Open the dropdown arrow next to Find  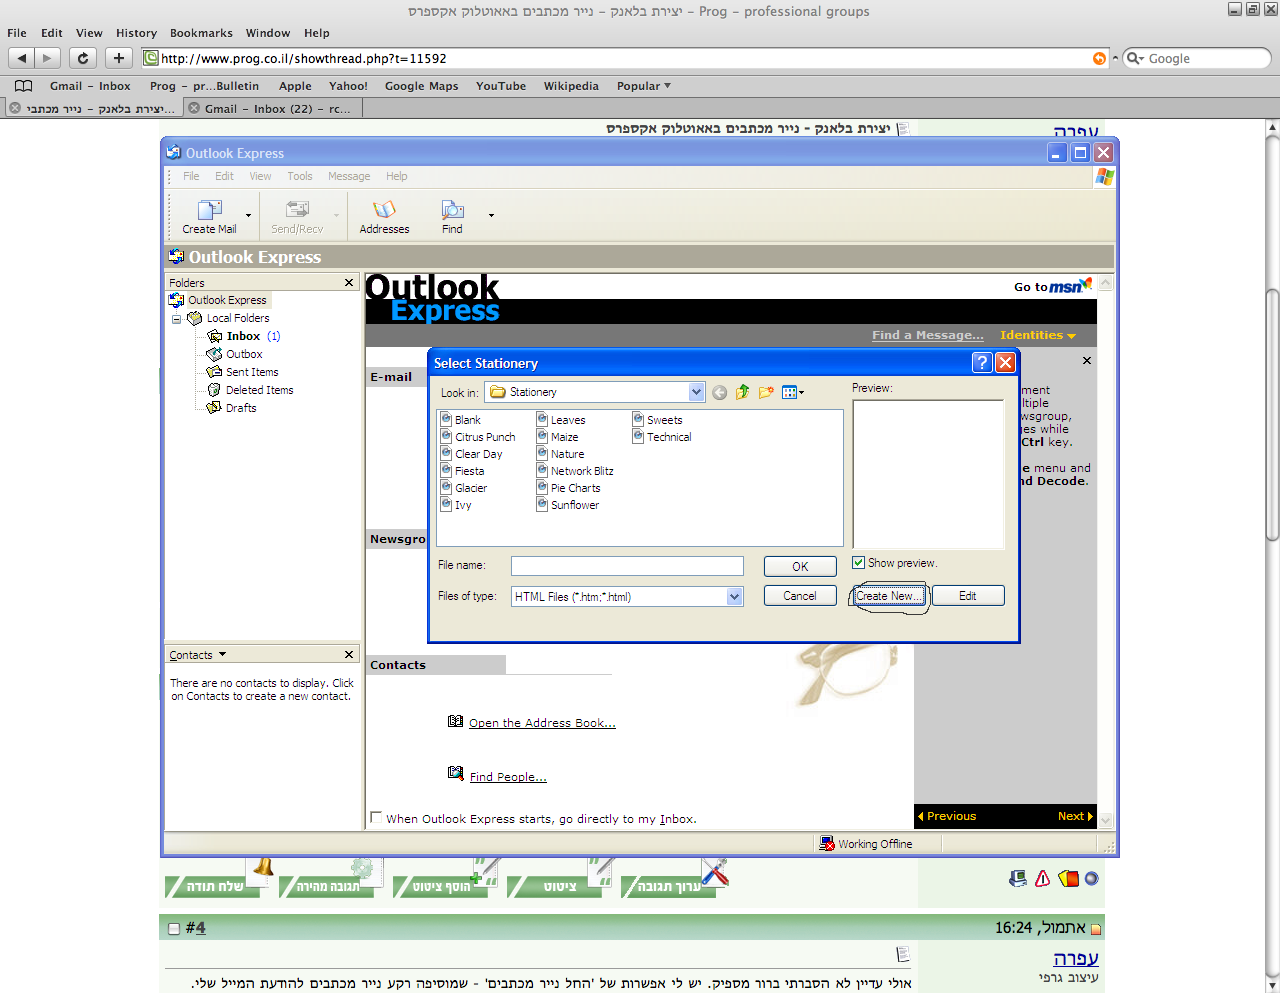pos(491,215)
